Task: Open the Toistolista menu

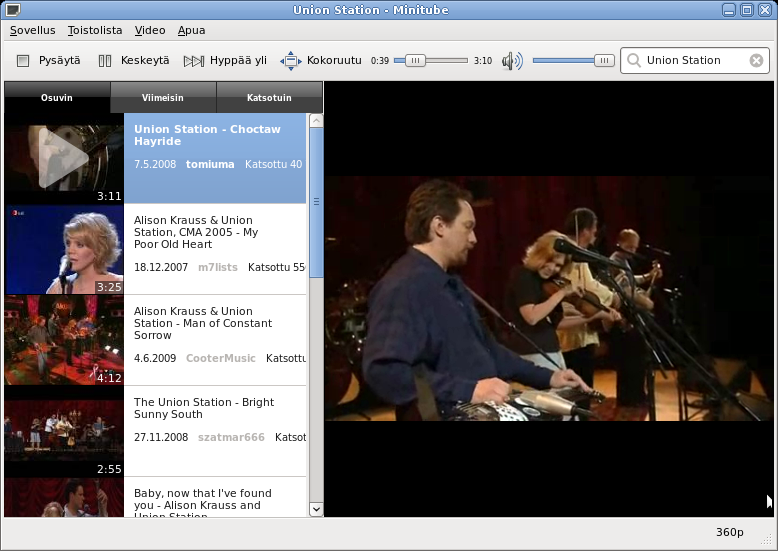Action: (95, 31)
